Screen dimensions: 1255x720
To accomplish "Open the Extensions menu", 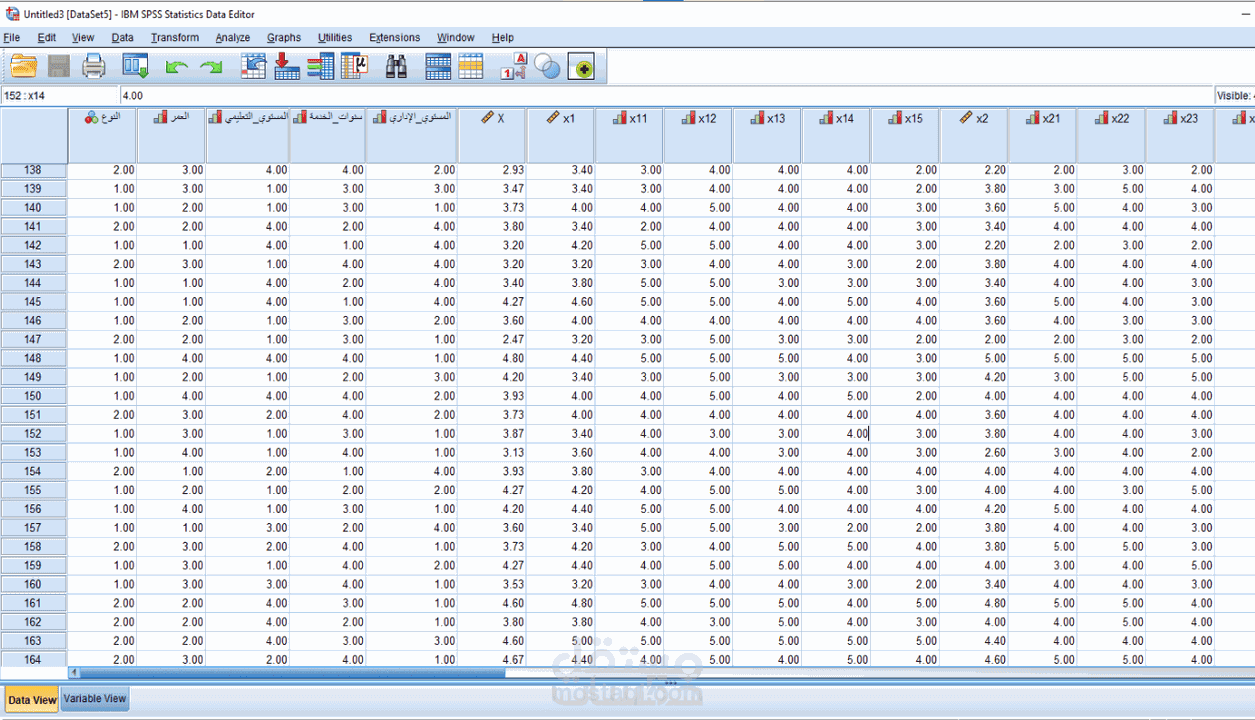I will [394, 37].
